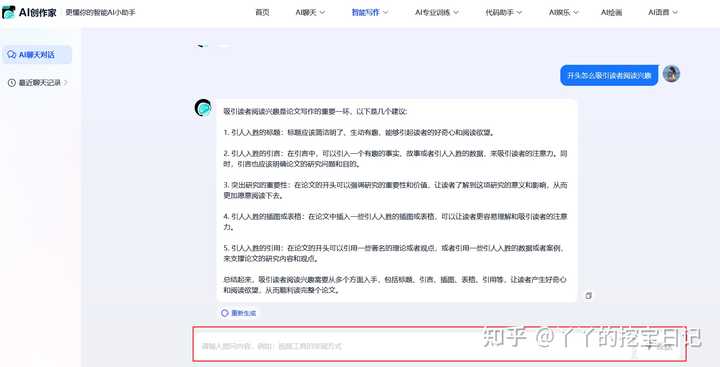Click the 更懂你的智能AI小助手 tagline
720x367 pixels.
coord(101,12)
